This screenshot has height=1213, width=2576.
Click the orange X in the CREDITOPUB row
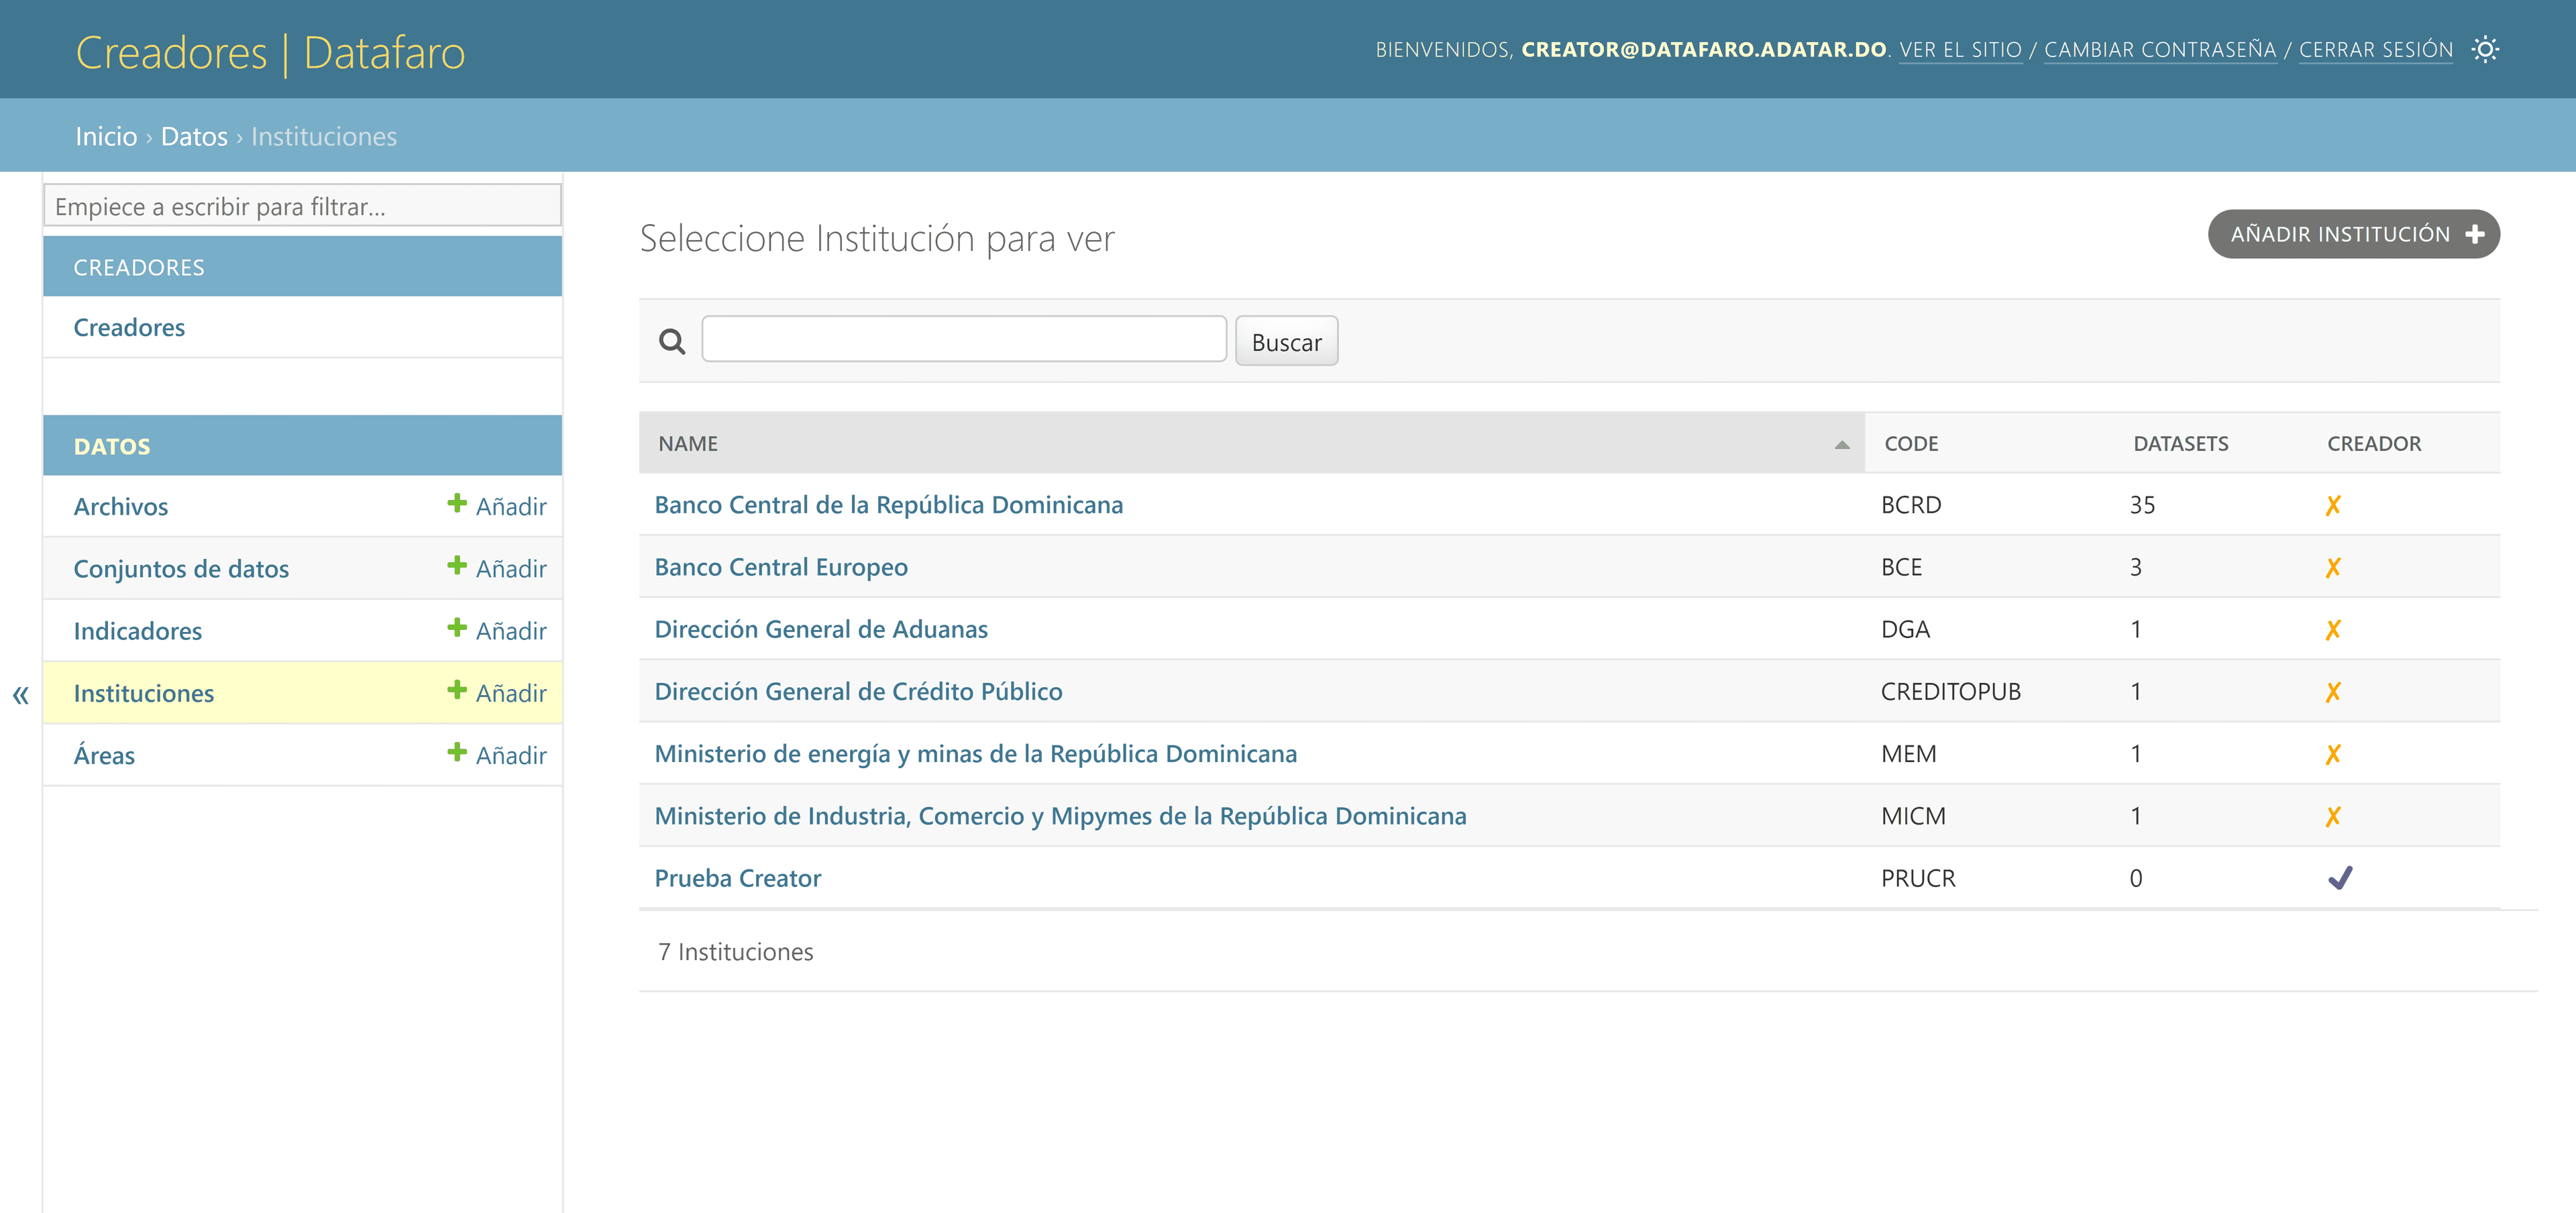click(x=2332, y=692)
